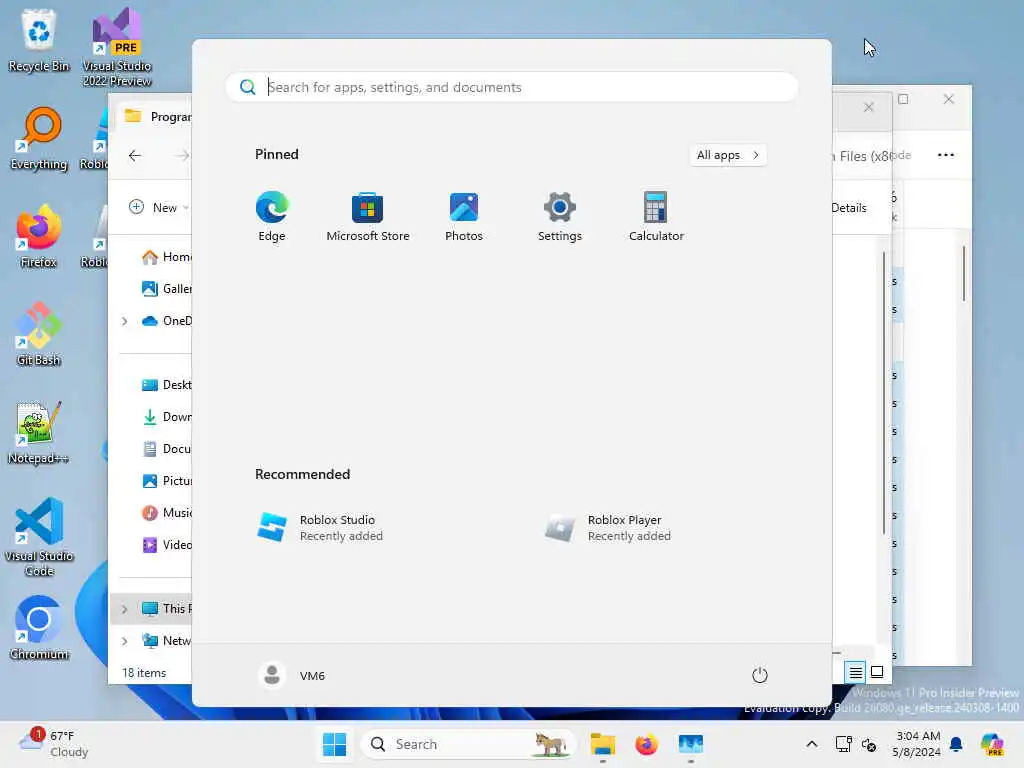Open the VM6 user account menu
This screenshot has width=1024, height=768.
[x=291, y=675]
